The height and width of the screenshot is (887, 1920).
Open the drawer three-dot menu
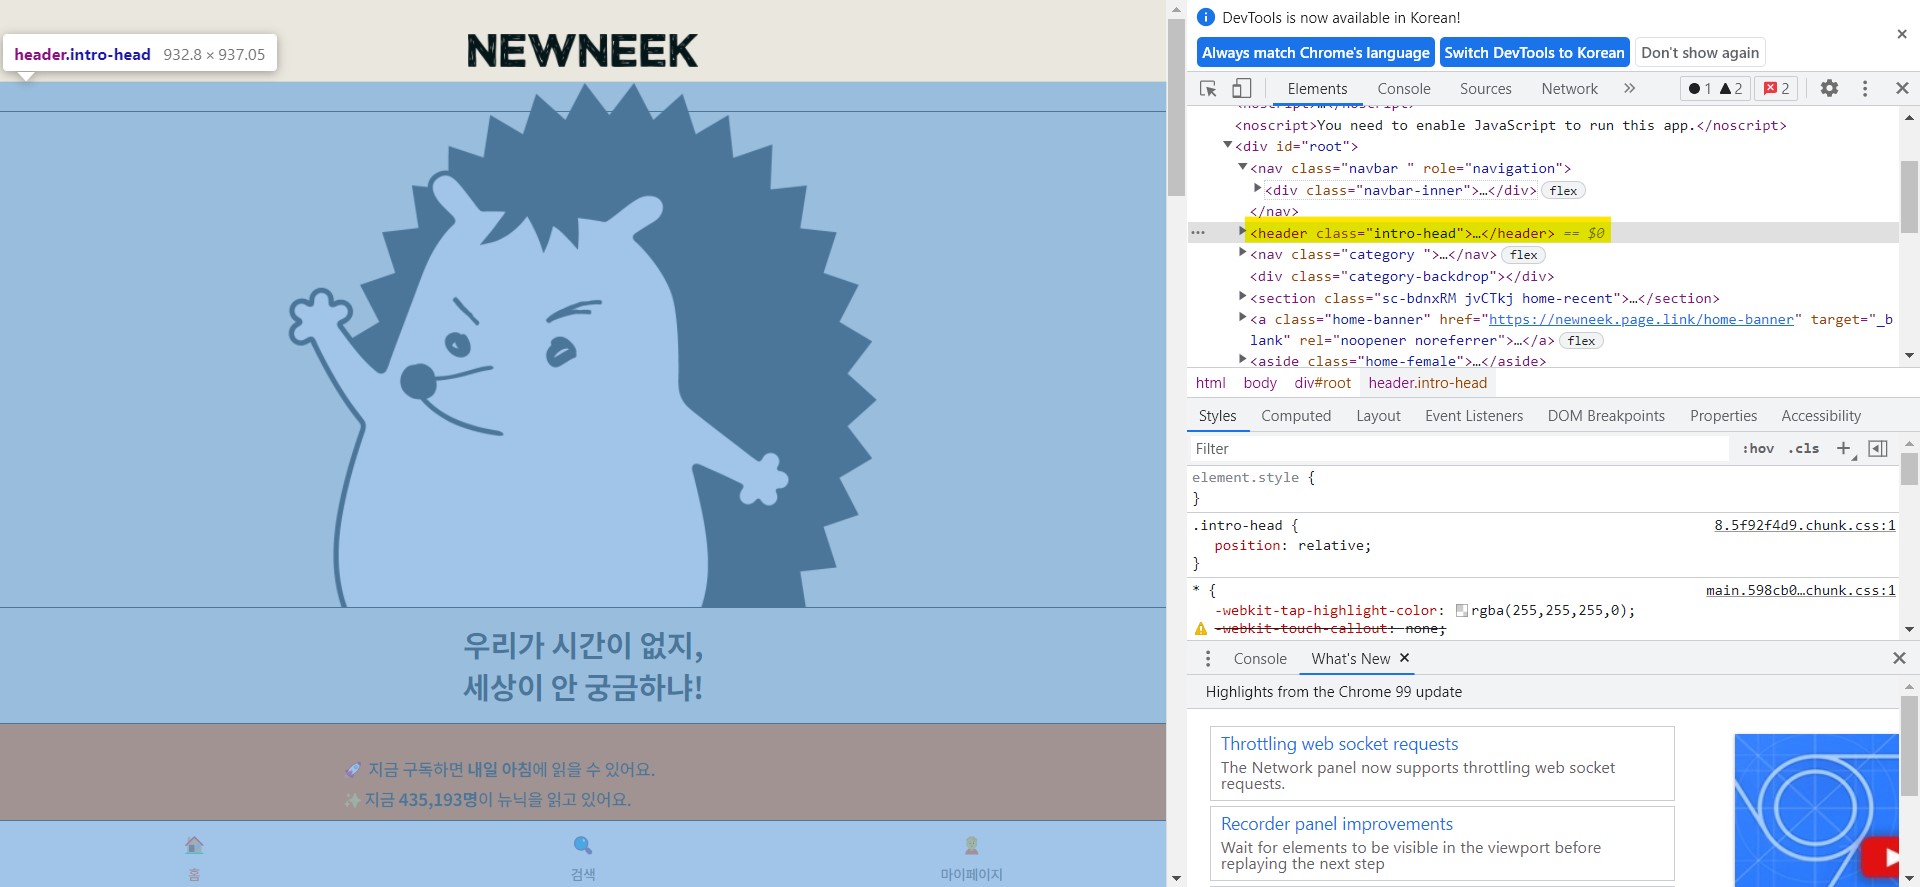(x=1208, y=658)
